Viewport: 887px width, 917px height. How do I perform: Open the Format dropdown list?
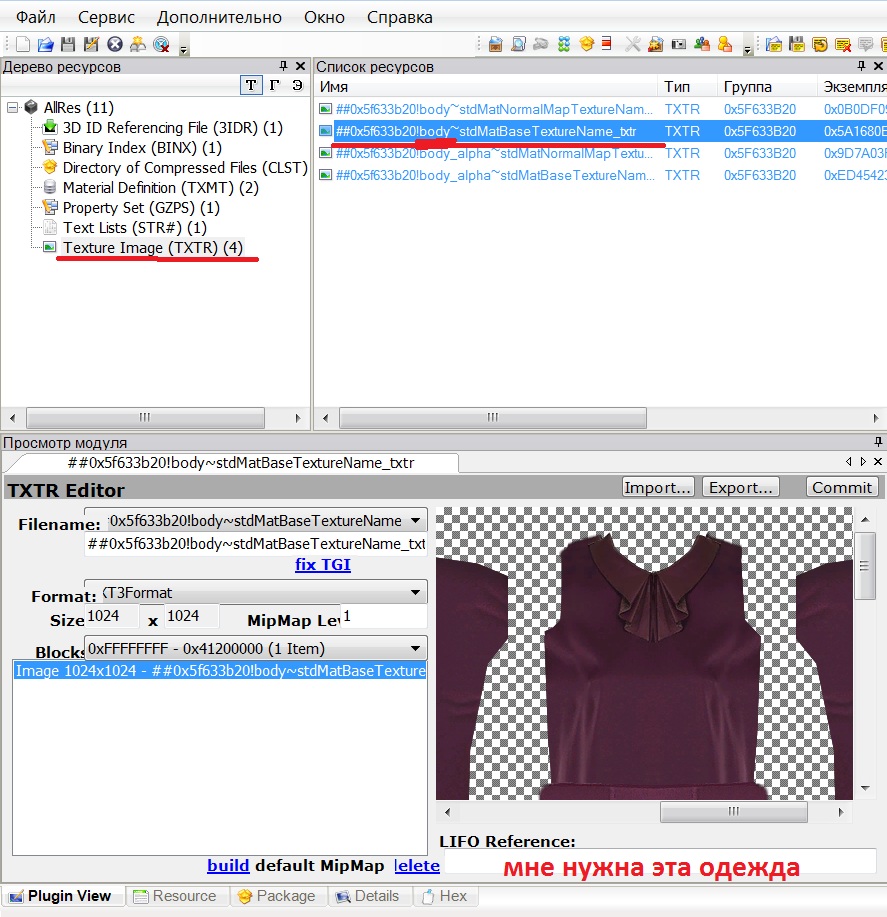coord(416,593)
